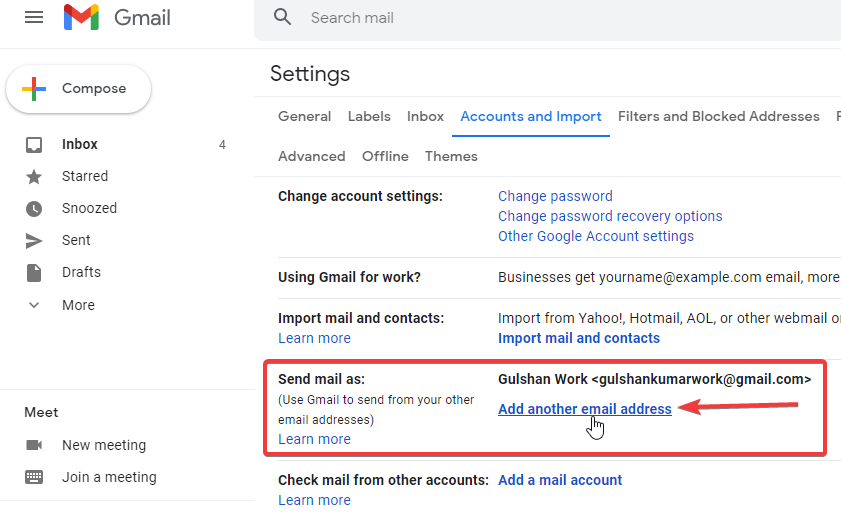Open the Advanced settings tab
The image size is (841, 515).
[x=312, y=156]
